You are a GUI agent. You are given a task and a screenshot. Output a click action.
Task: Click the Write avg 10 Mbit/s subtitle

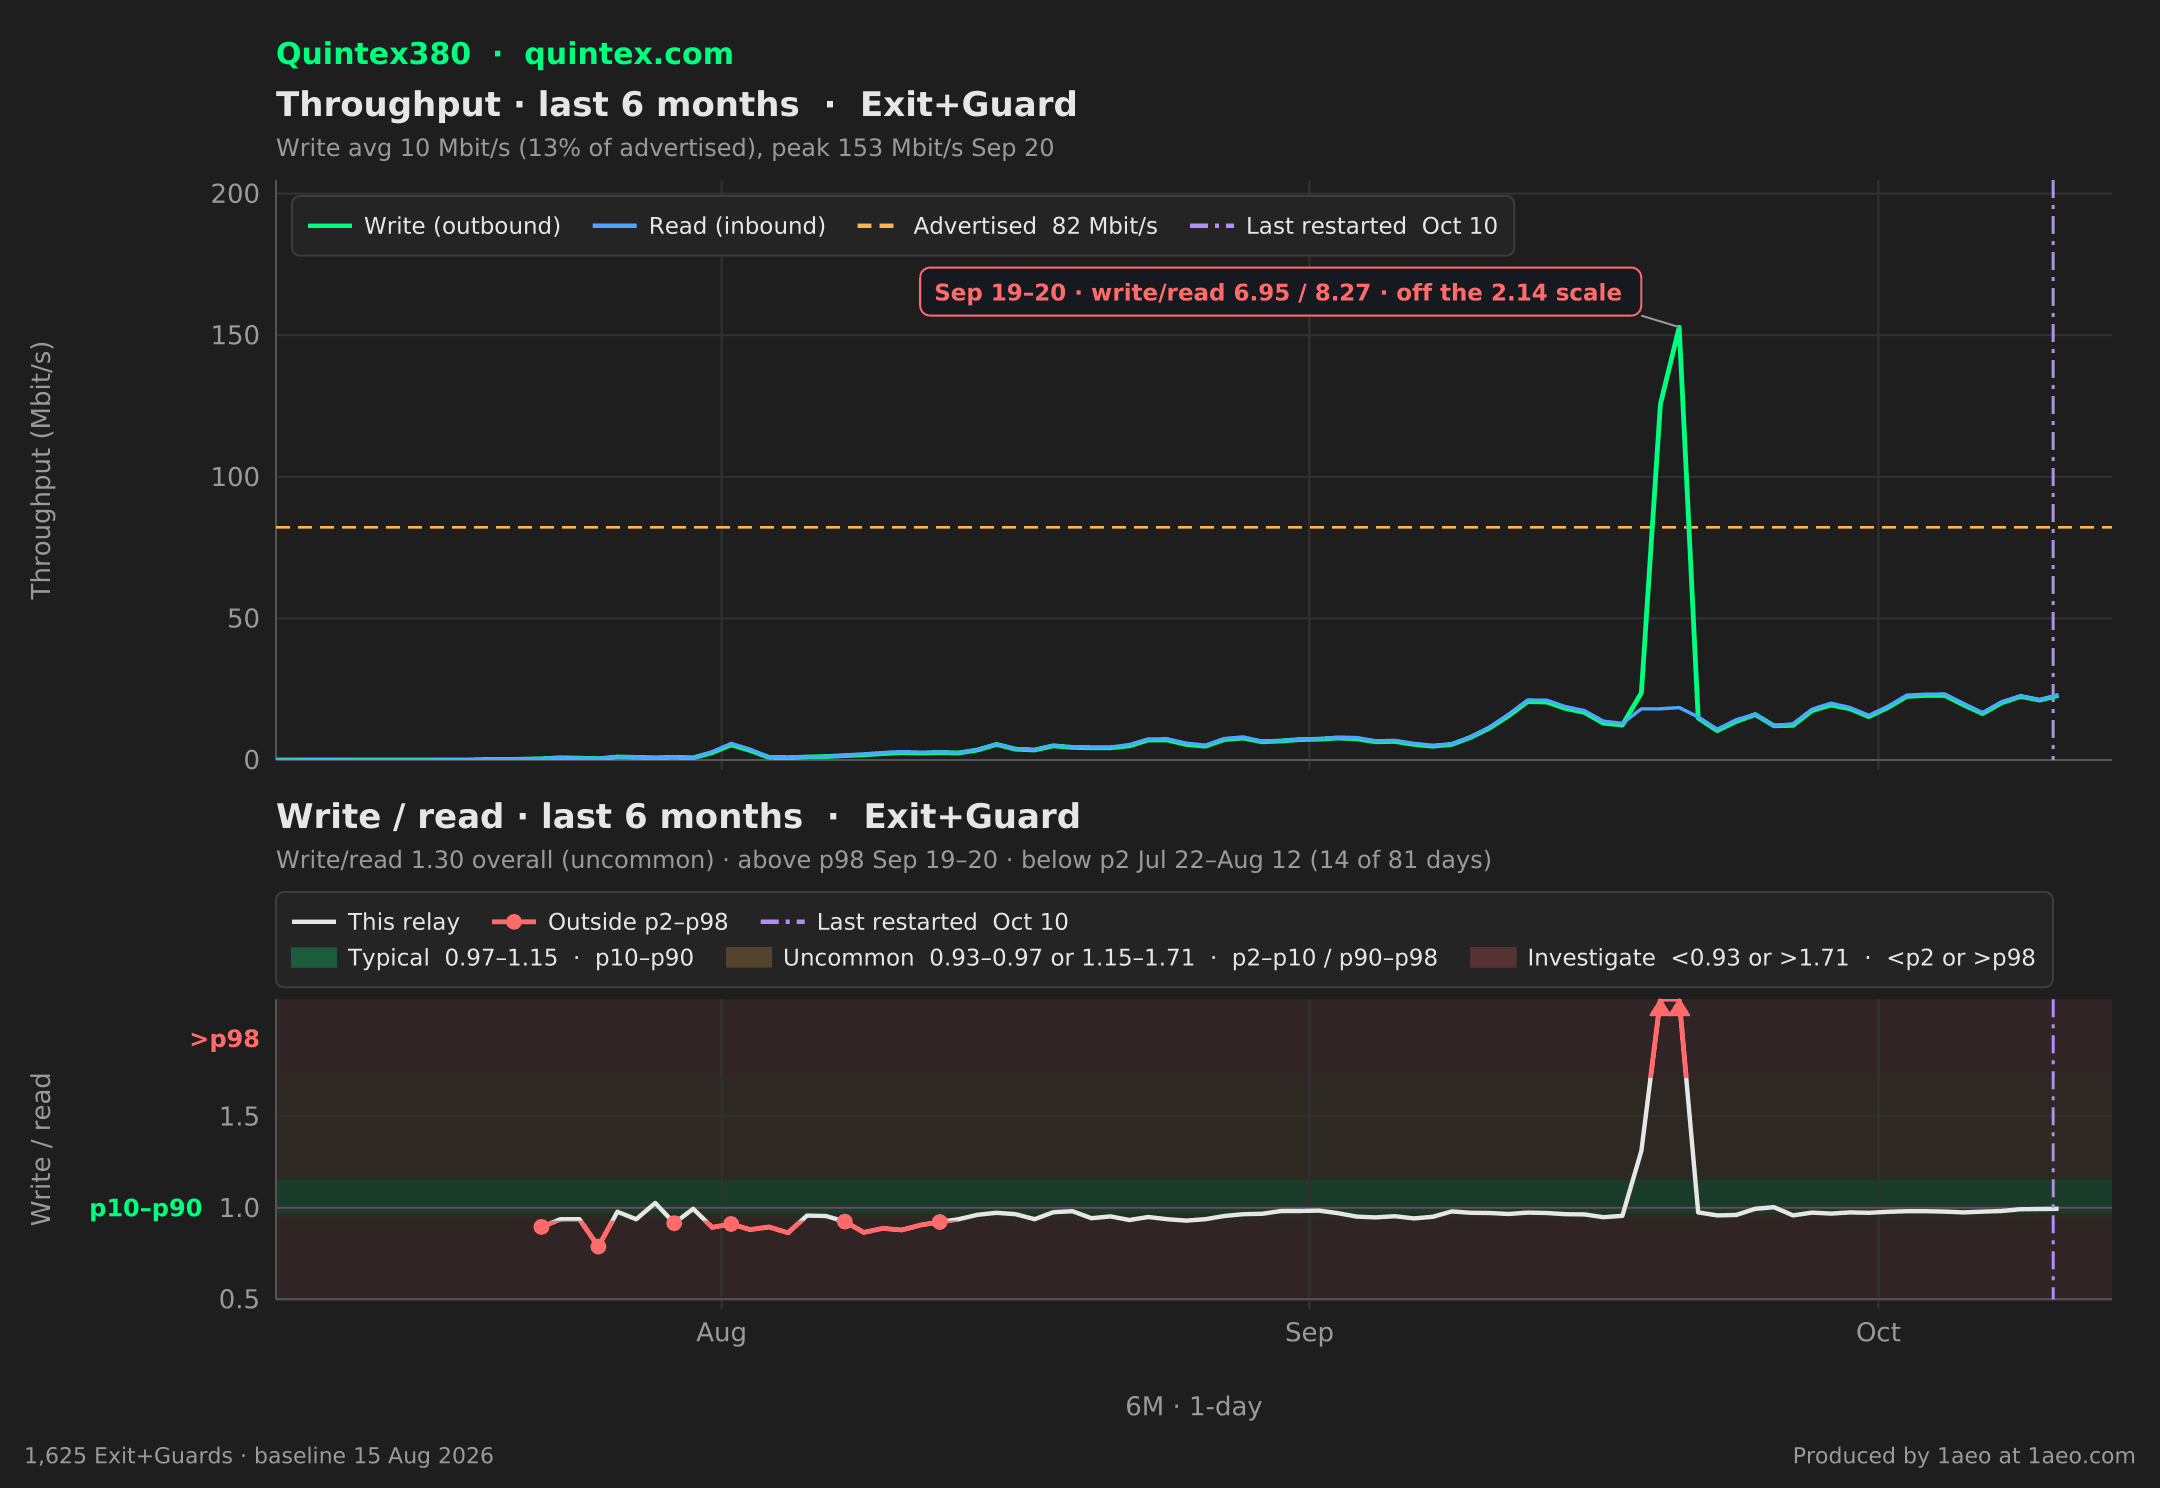665,148
